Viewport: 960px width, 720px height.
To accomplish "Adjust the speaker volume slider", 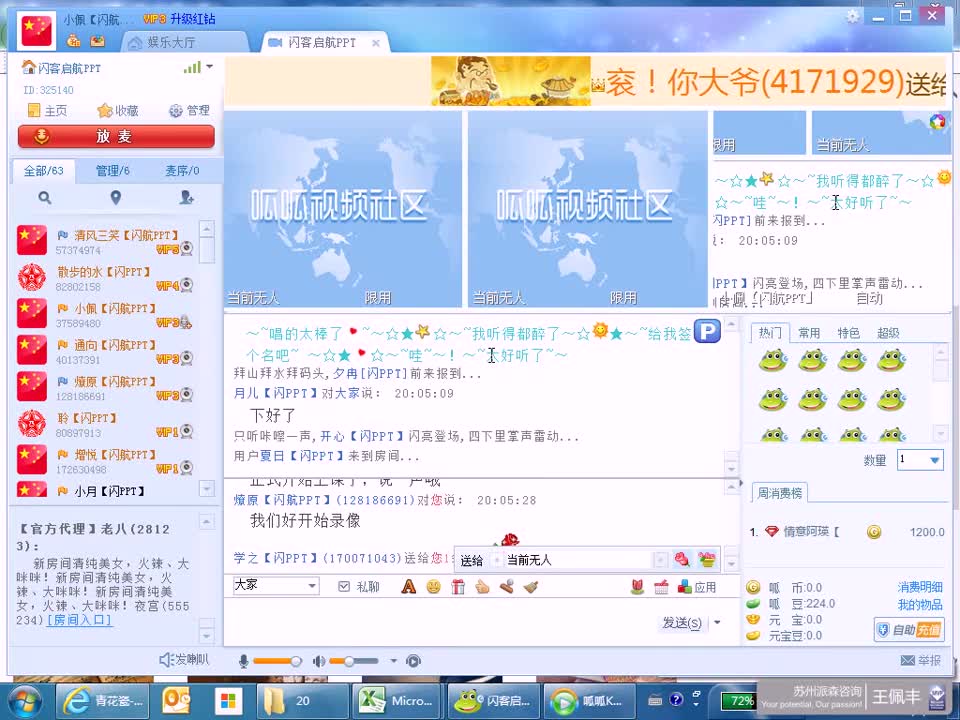I will (354, 661).
